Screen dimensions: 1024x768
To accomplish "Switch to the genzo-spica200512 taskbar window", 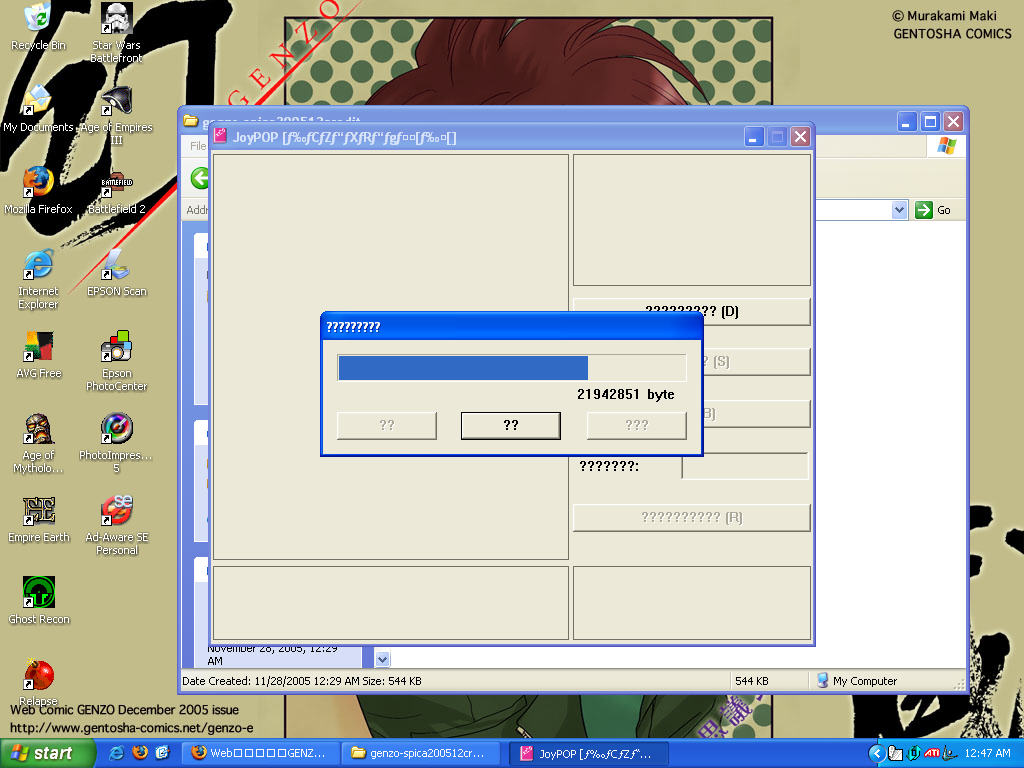I will pos(422,753).
